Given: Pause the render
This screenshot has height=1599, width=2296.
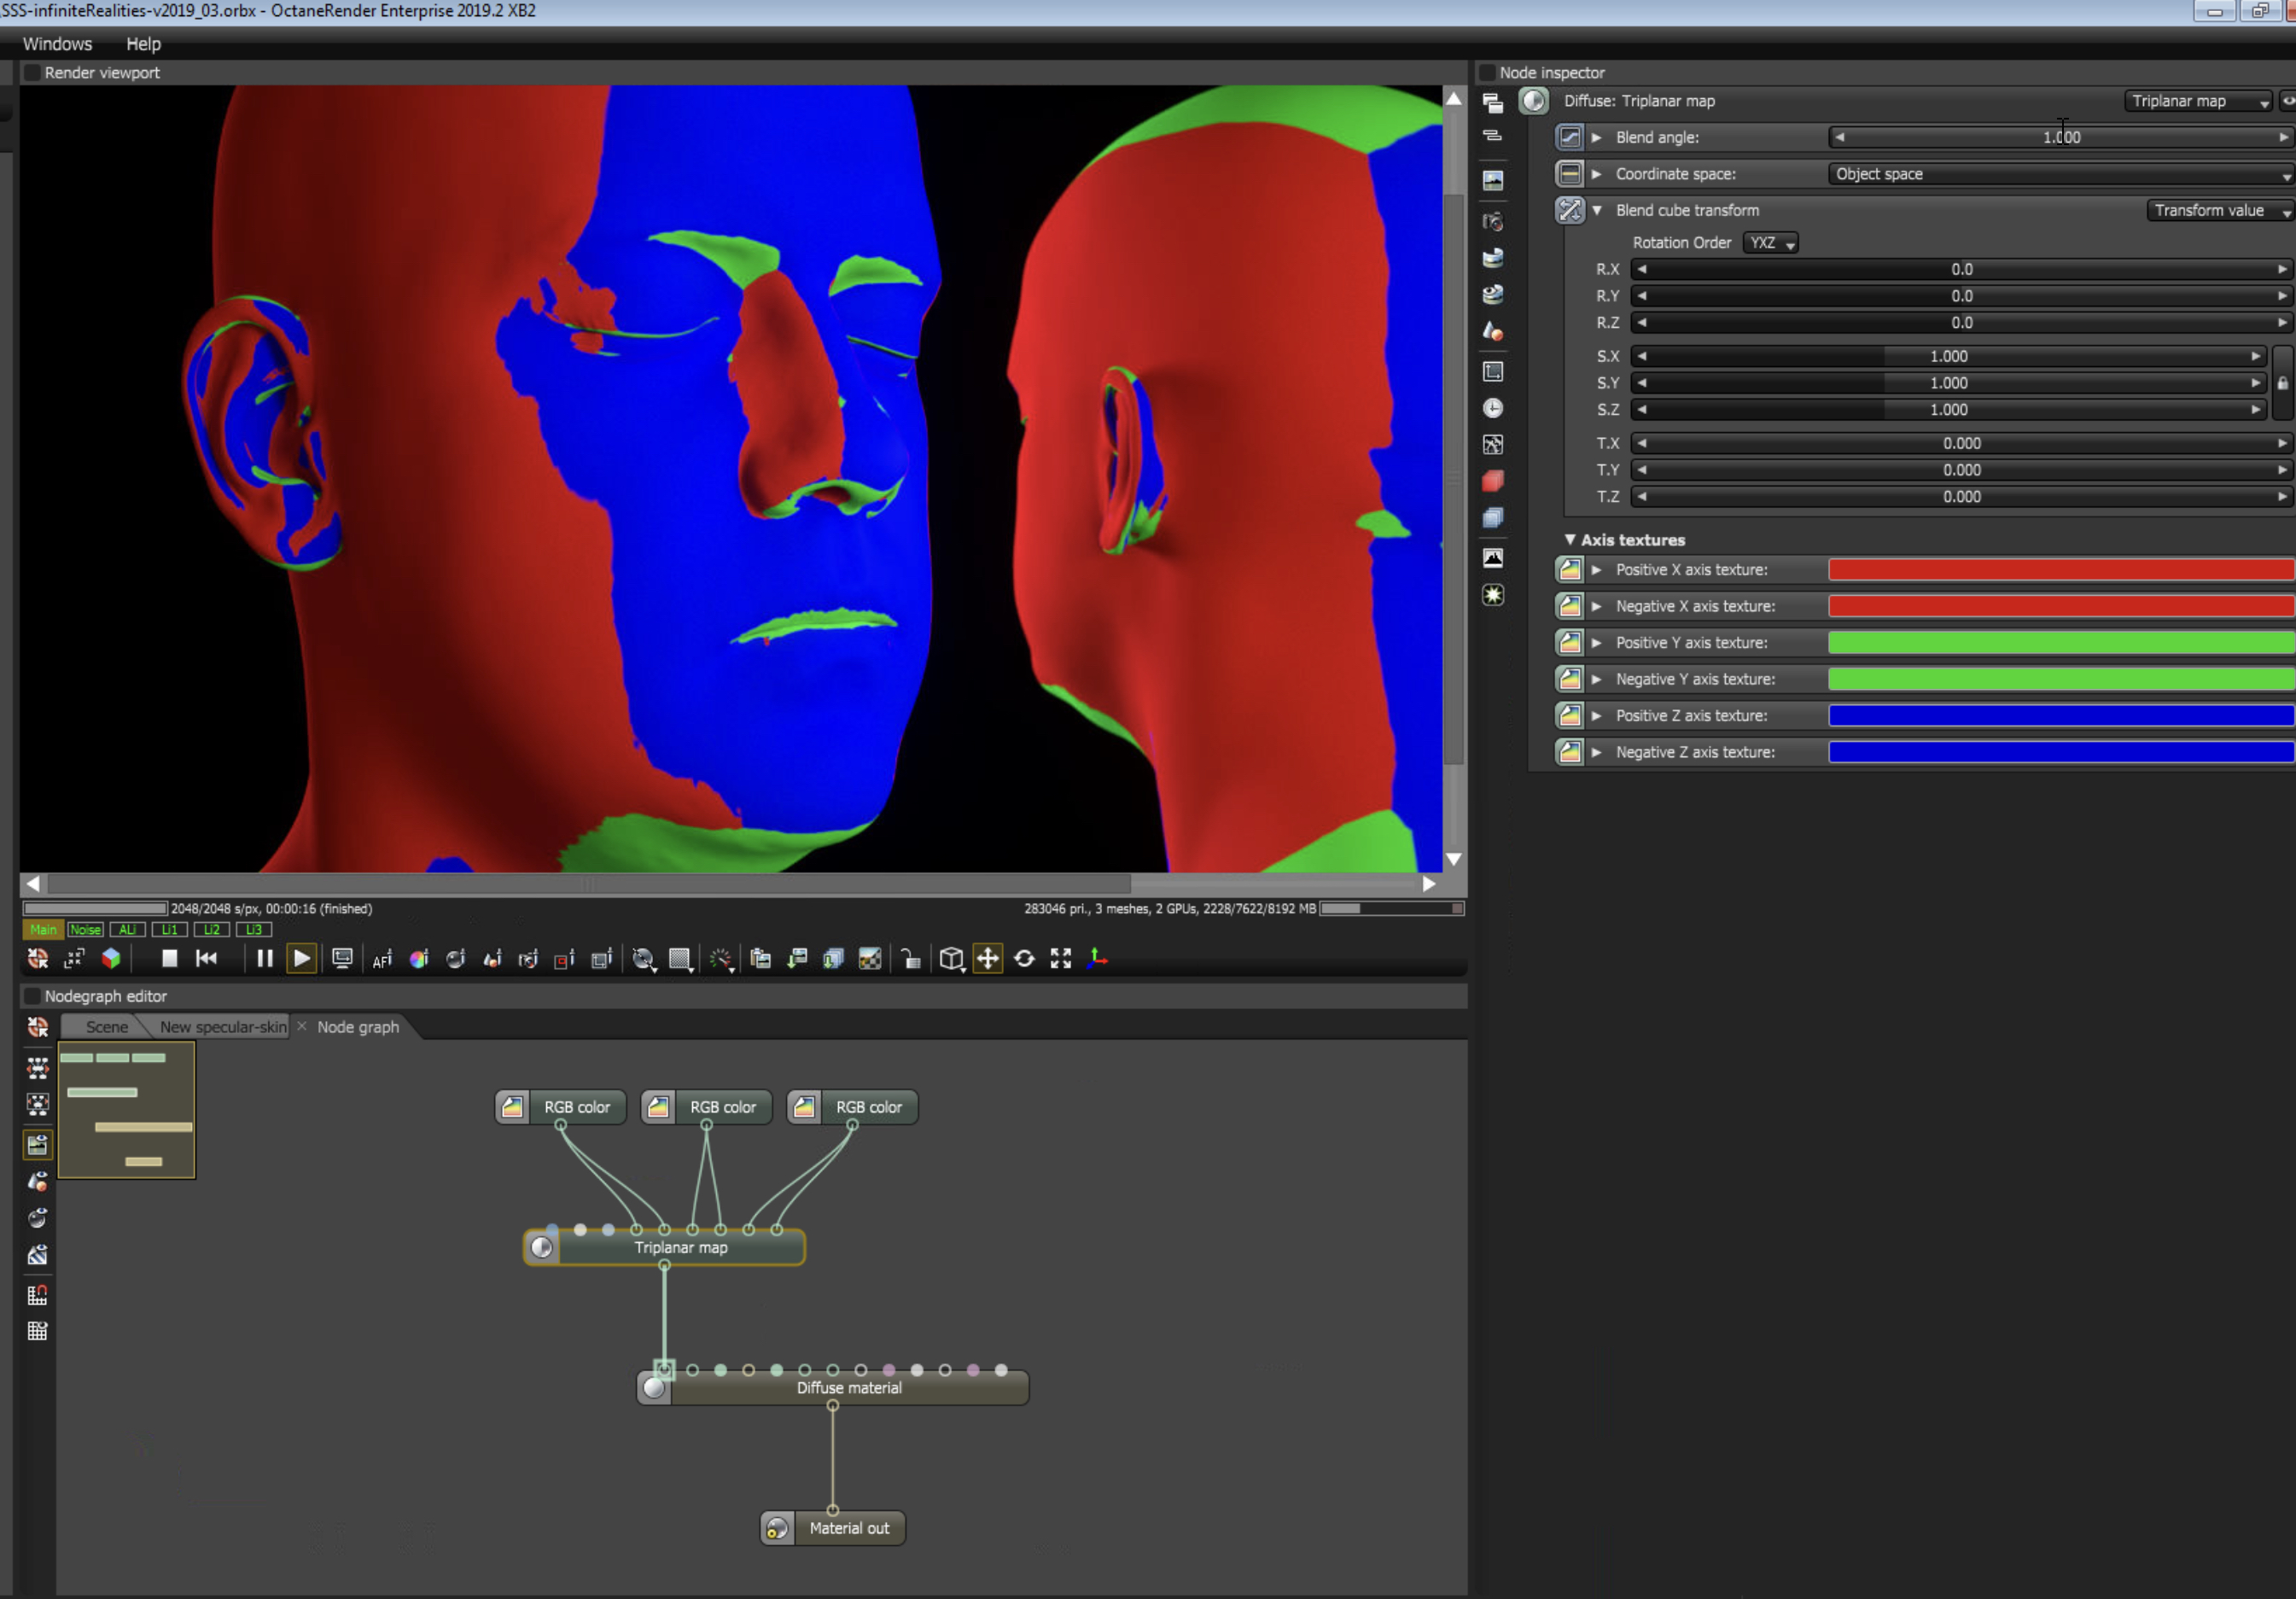Looking at the screenshot, I should click(x=264, y=958).
